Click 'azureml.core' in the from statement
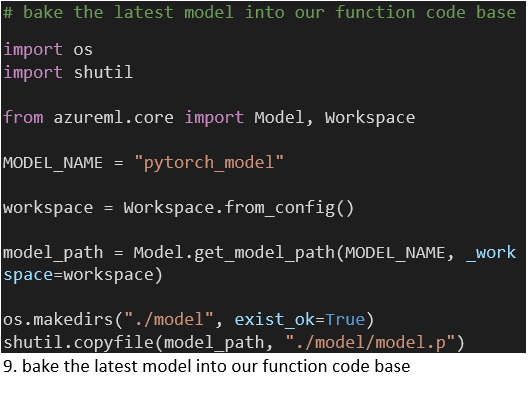528x394 pixels. tap(113, 118)
